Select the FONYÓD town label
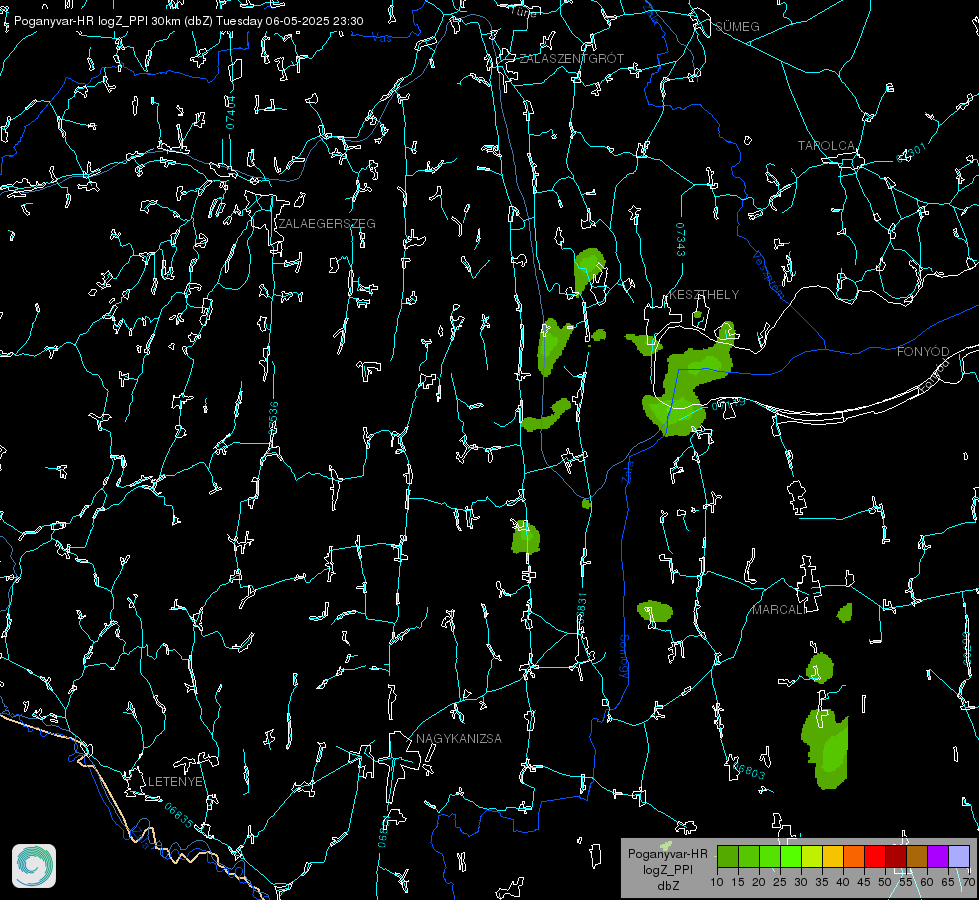Image resolution: width=979 pixels, height=900 pixels. 923,352
